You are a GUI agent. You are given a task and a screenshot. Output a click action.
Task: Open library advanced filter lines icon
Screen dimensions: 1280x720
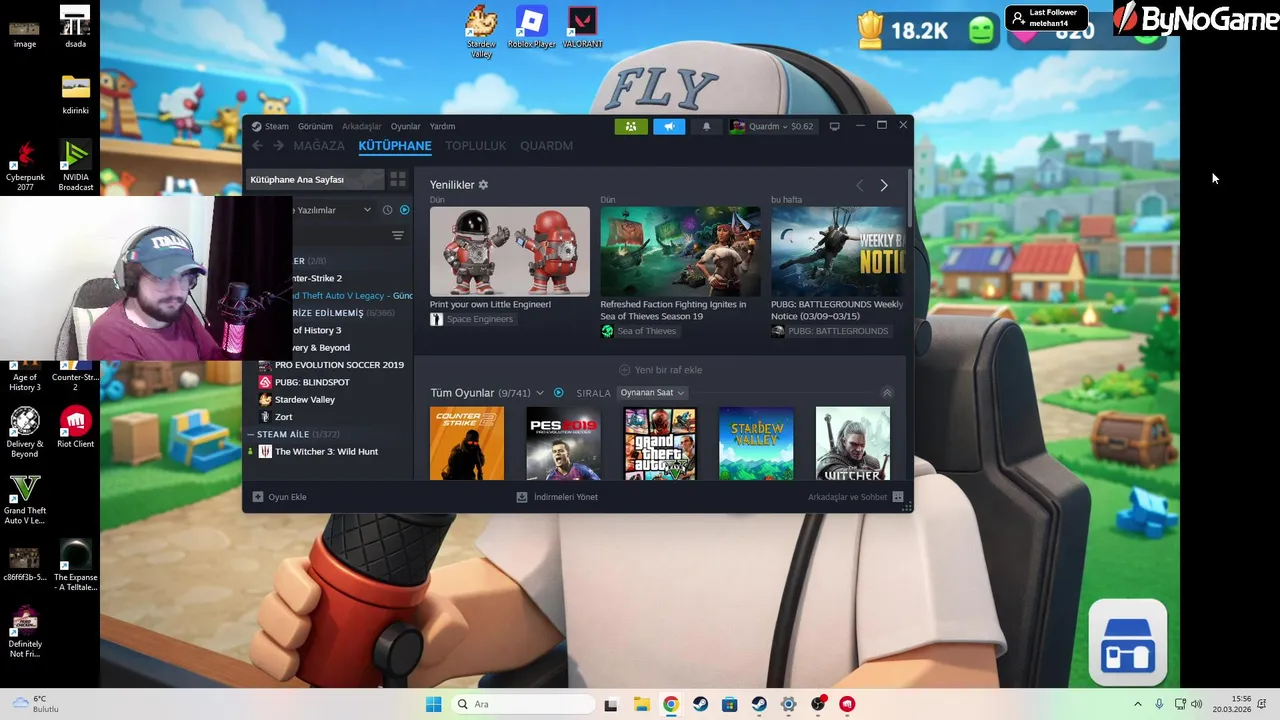pos(398,236)
